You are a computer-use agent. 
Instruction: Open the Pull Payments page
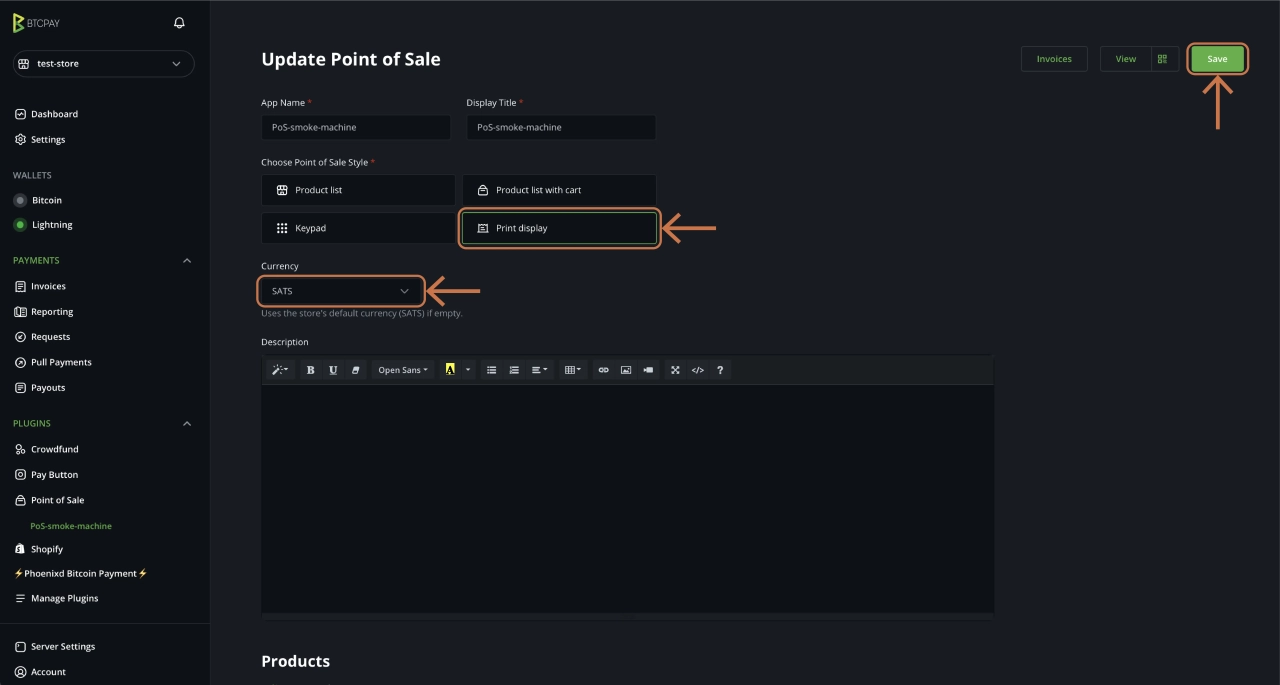[61, 361]
